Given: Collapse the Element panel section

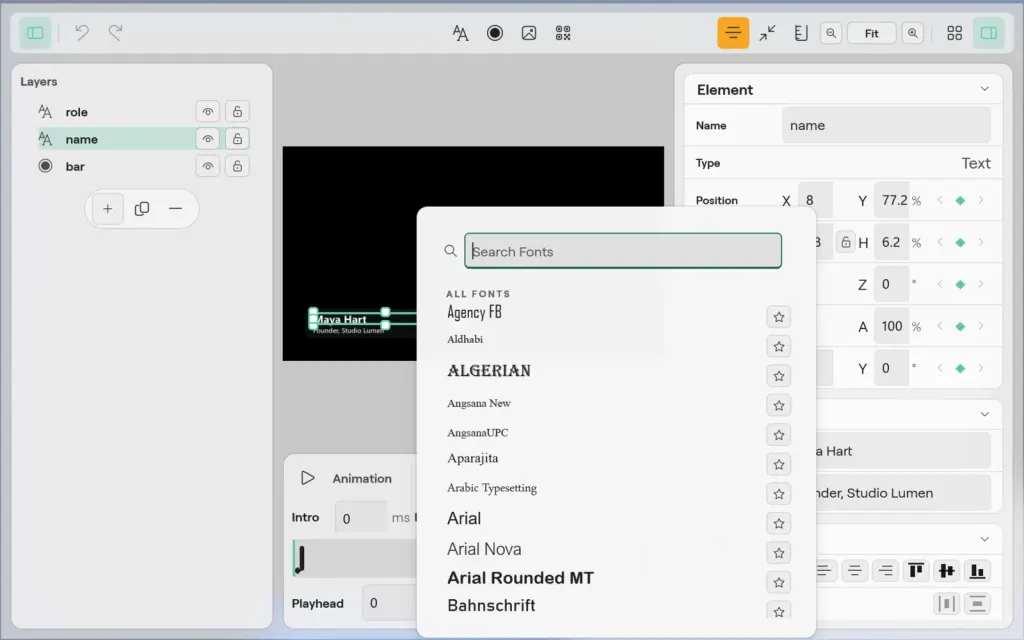Looking at the screenshot, I should coord(984,89).
